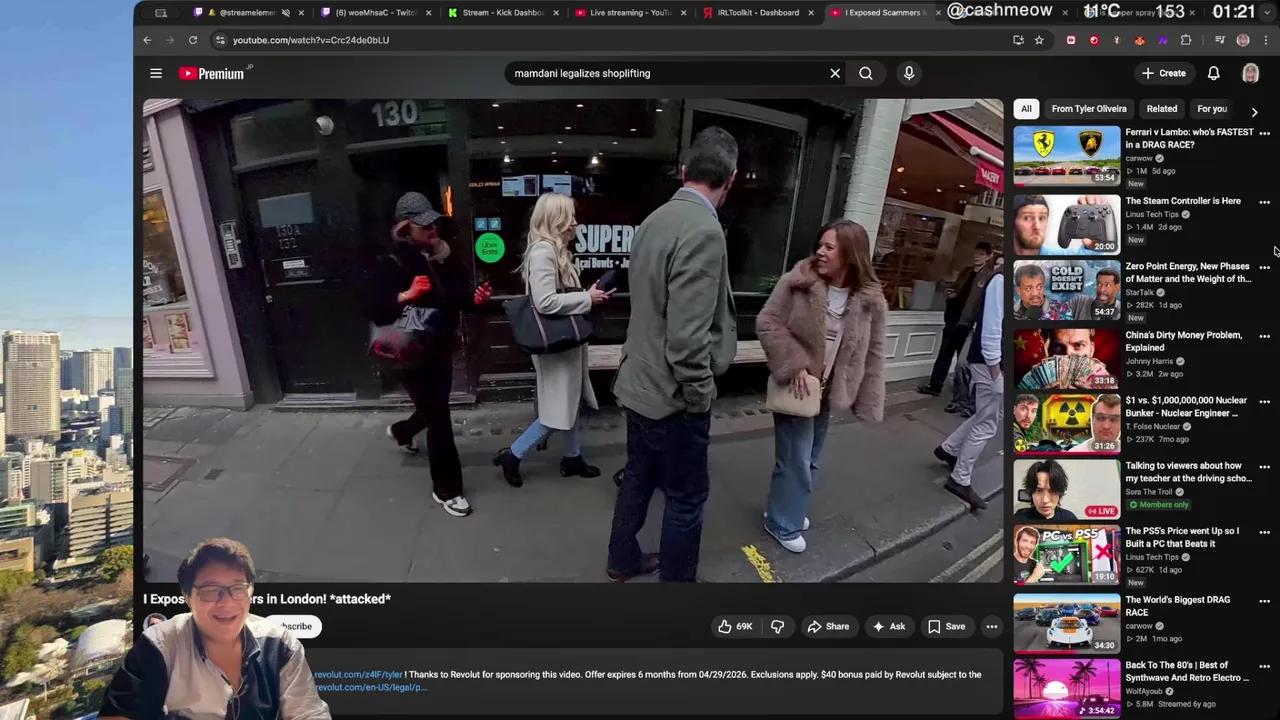
Task: Go back in browser history
Action: pos(147,40)
